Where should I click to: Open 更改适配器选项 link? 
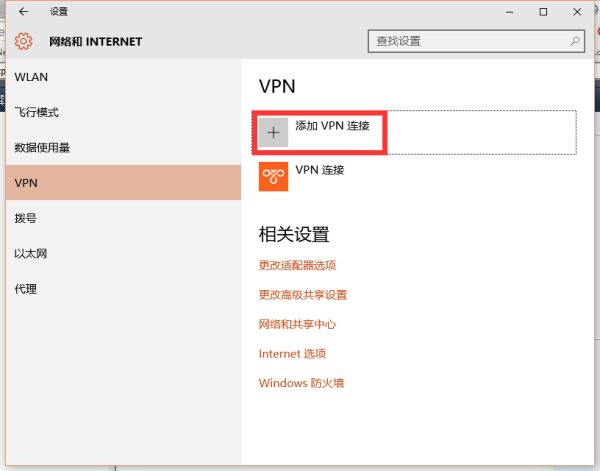coord(297,265)
